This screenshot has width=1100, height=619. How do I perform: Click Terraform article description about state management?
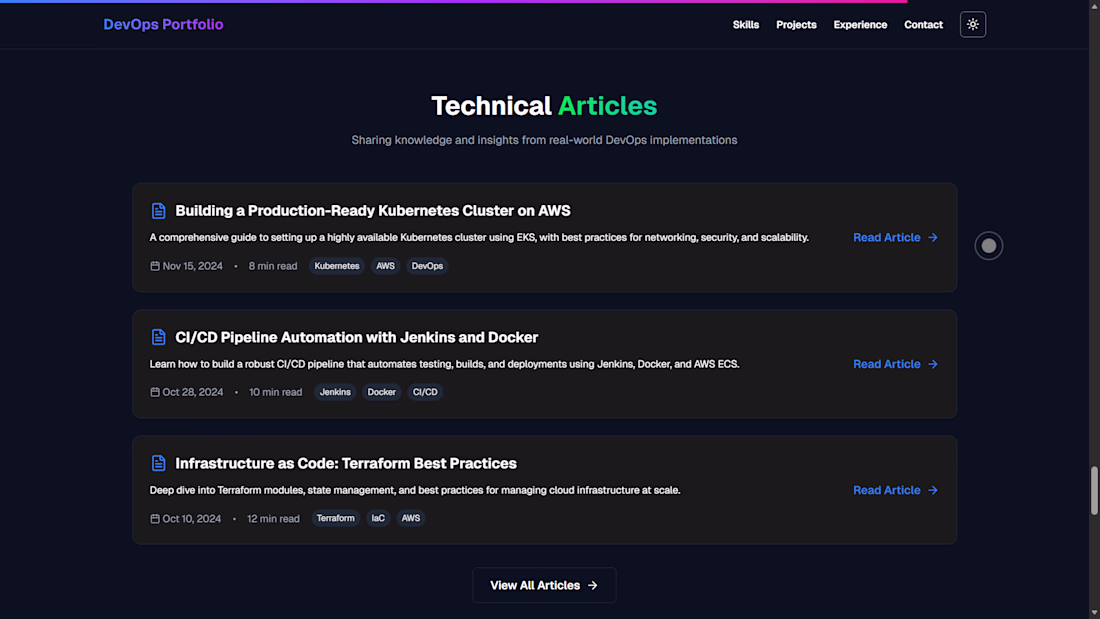(415, 490)
